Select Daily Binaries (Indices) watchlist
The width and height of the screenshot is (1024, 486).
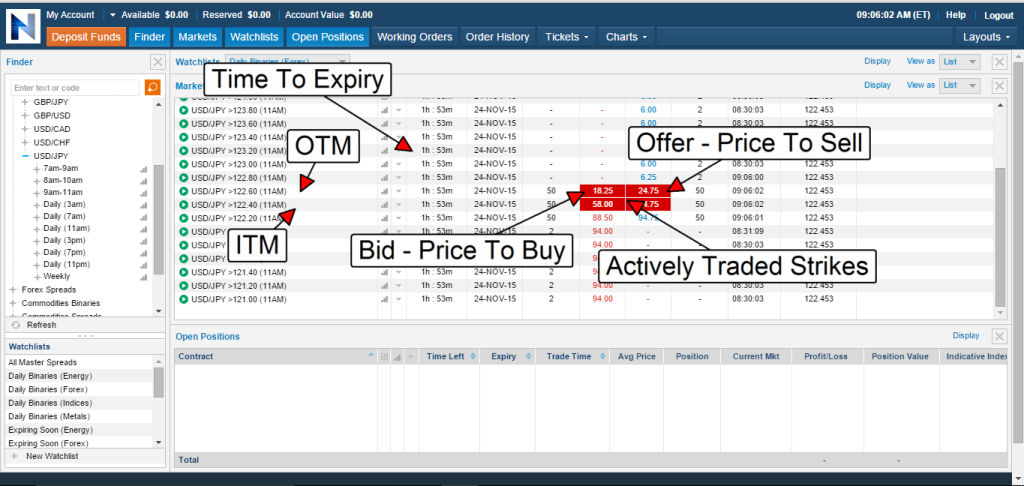coord(50,403)
